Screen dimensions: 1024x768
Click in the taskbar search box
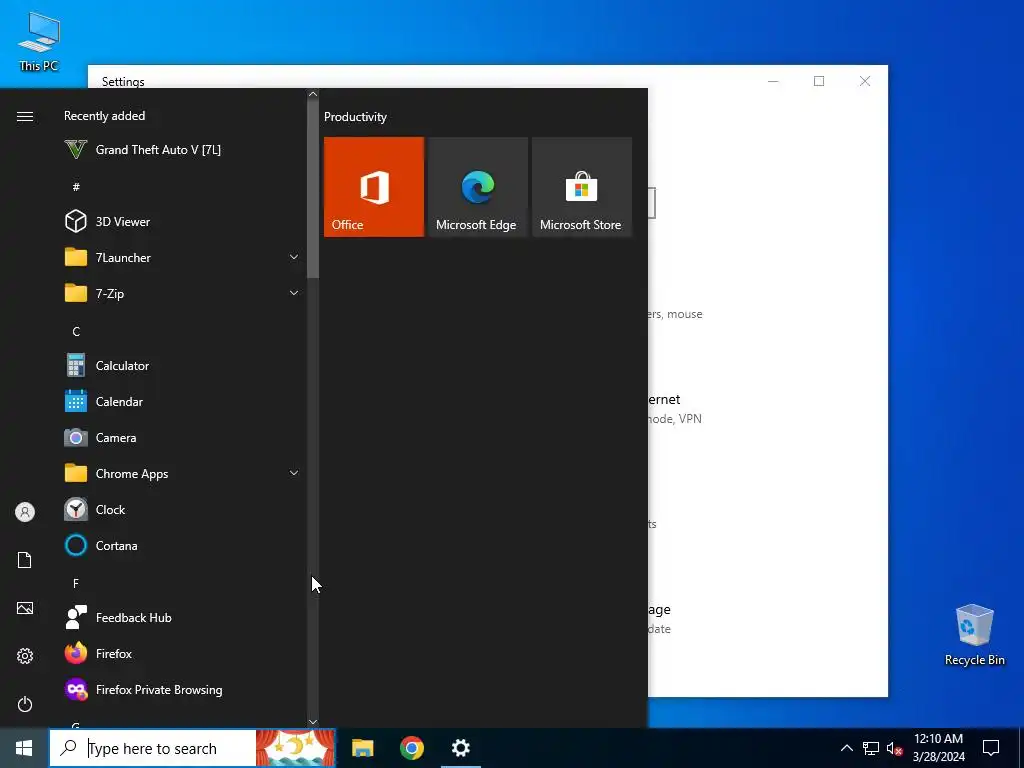click(x=153, y=748)
